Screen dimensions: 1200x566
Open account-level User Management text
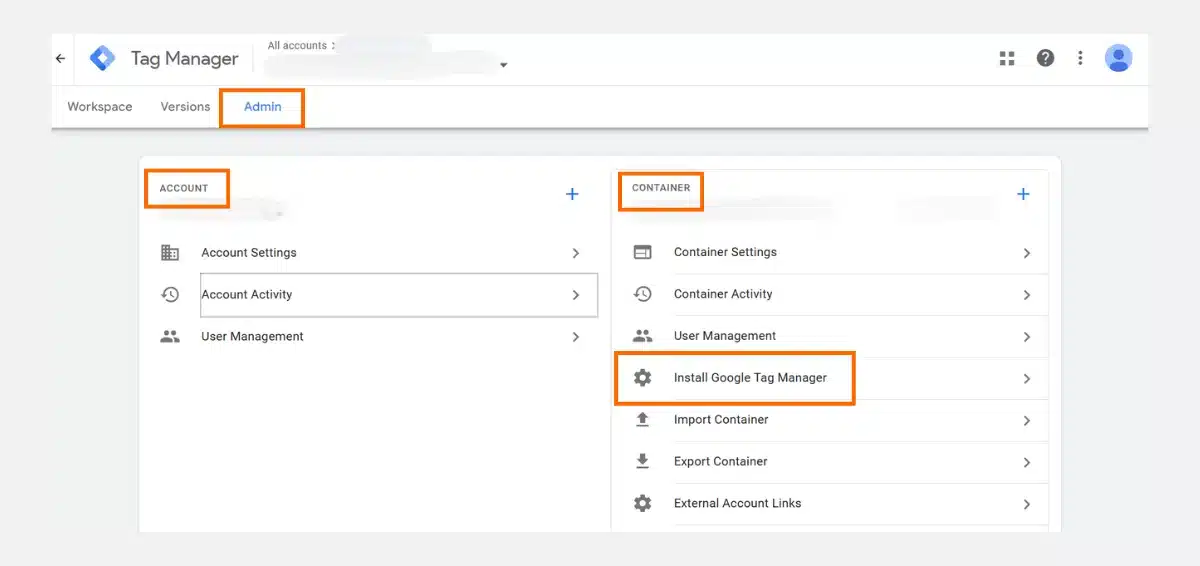coord(252,337)
